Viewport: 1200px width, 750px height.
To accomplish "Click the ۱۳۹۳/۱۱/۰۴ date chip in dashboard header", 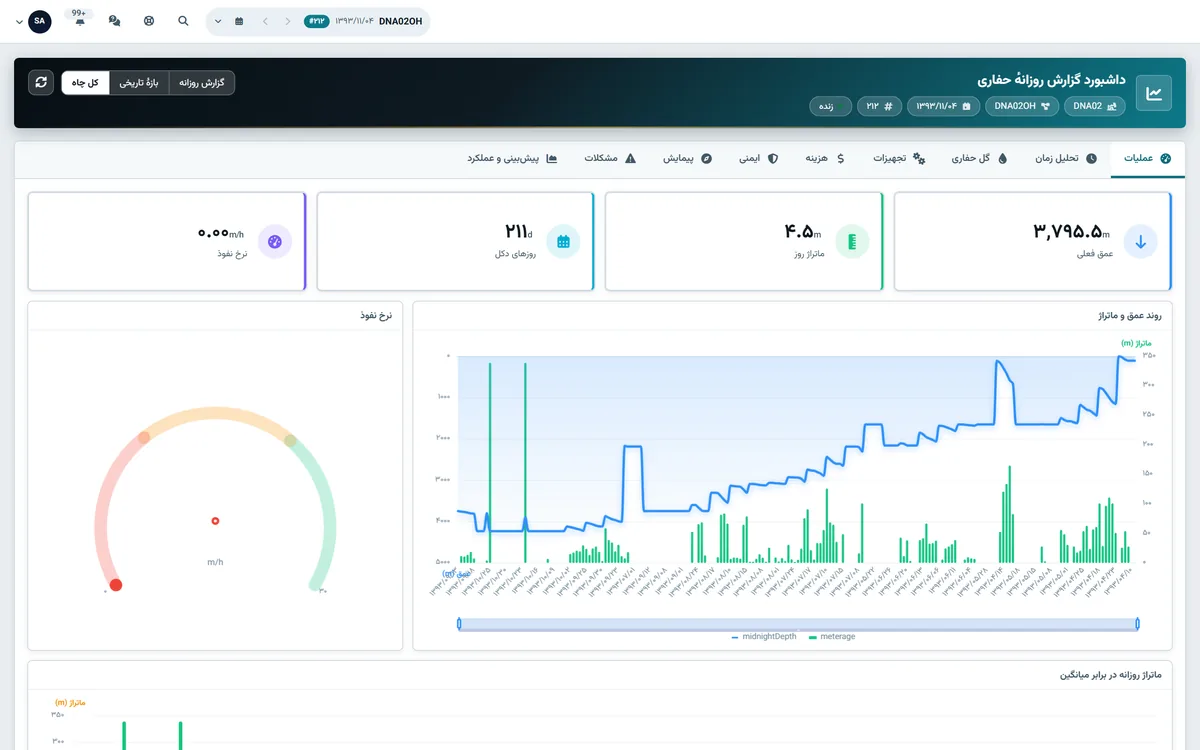I will [x=943, y=106].
